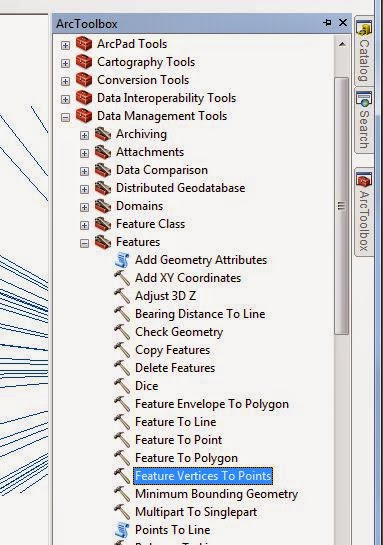383x545 pixels.
Task: Click the scrollbar up arrow
Action: (x=342, y=44)
